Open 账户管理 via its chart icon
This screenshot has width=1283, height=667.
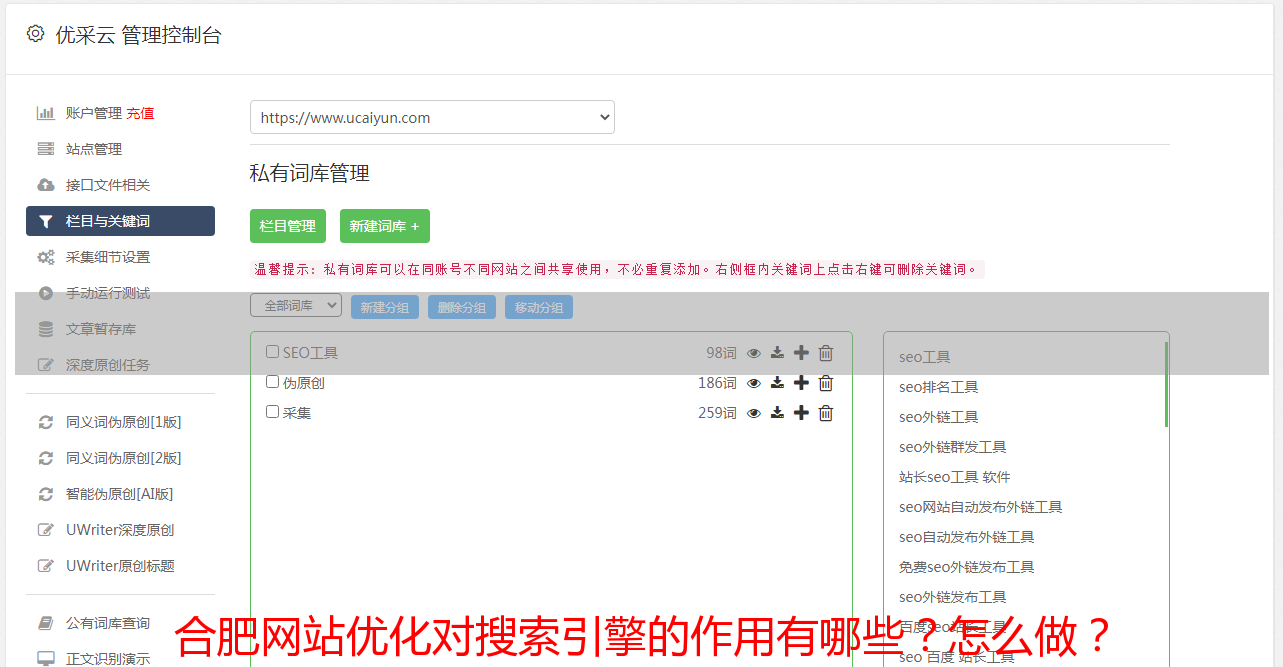point(45,113)
